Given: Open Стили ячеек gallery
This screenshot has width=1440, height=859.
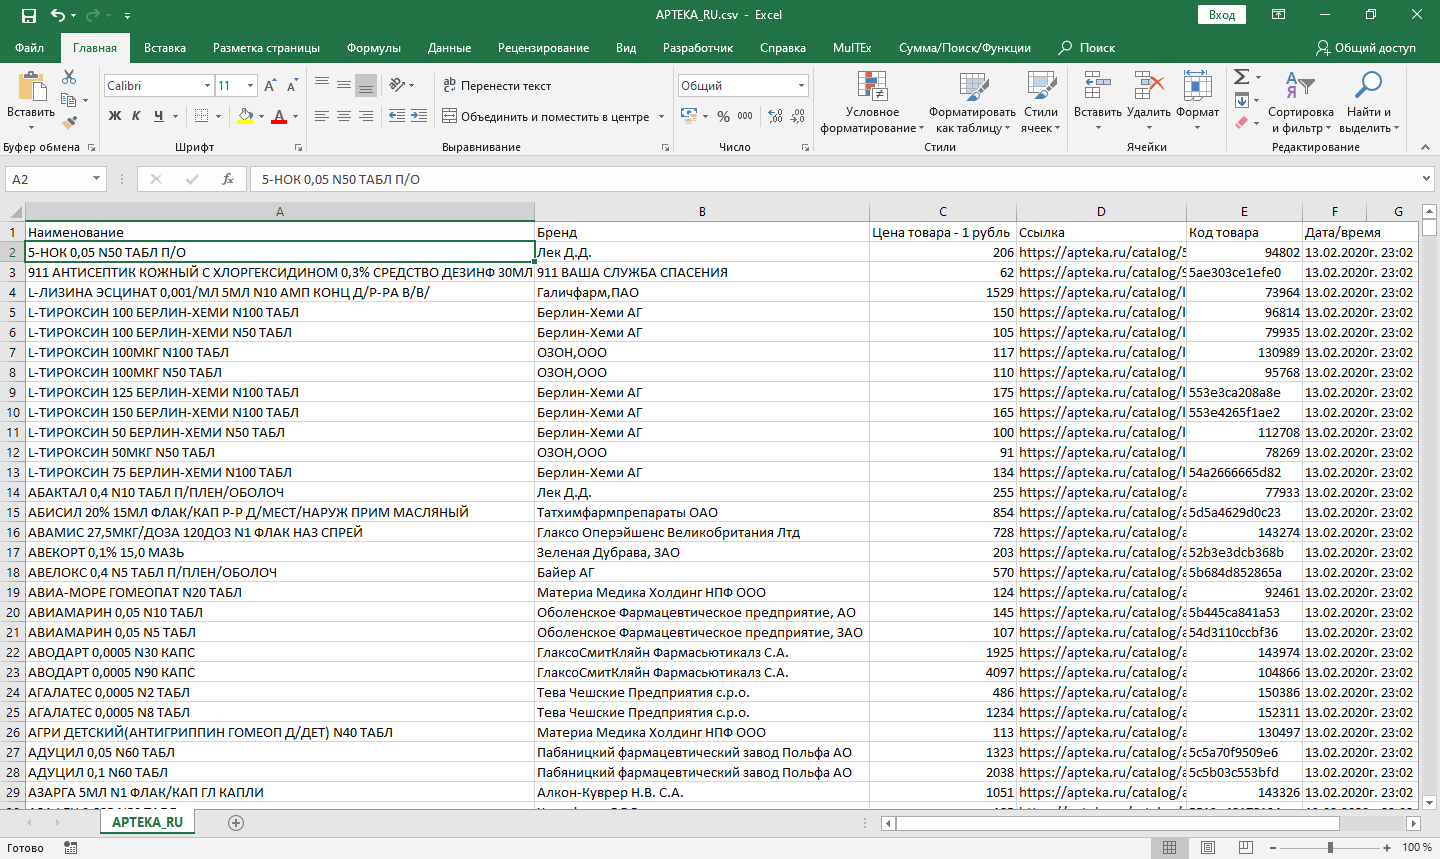Looking at the screenshot, I should click(x=1041, y=103).
